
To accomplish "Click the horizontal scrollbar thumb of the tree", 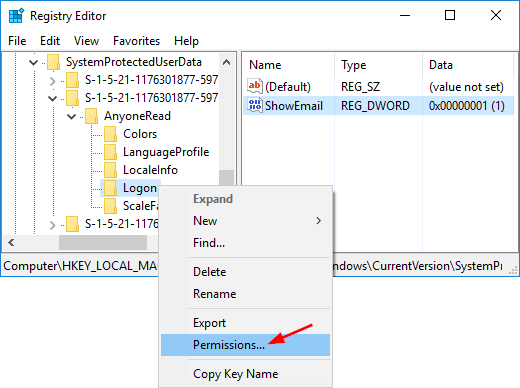I will click(x=103, y=242).
